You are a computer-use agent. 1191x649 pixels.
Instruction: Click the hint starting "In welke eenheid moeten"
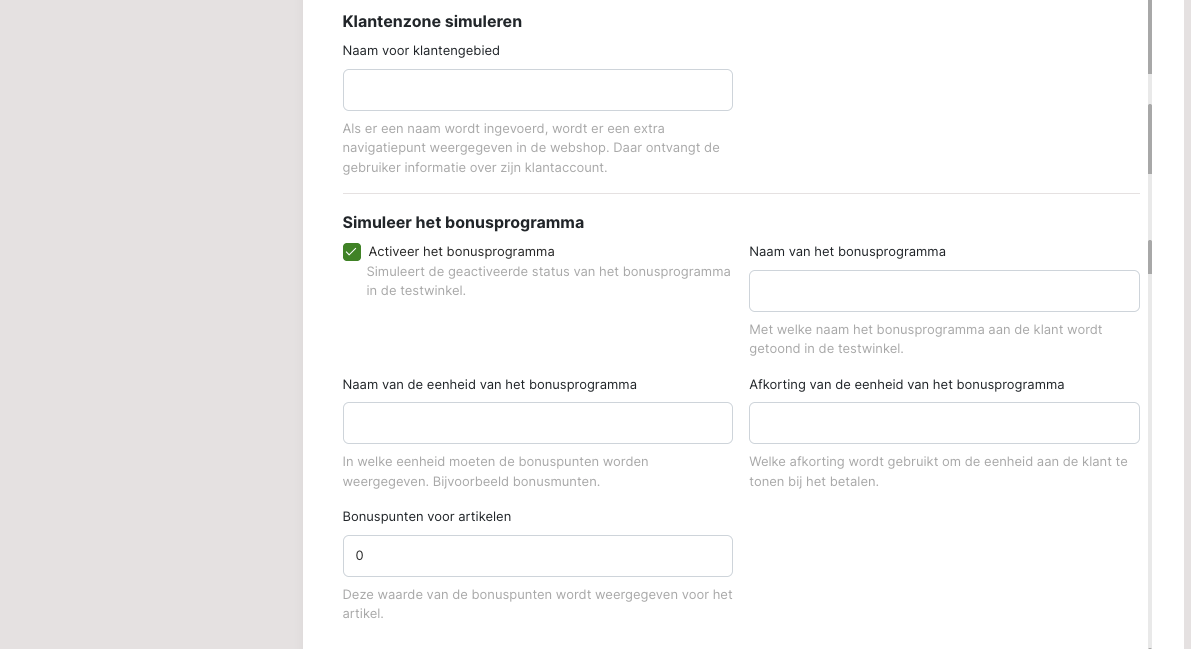[495, 471]
